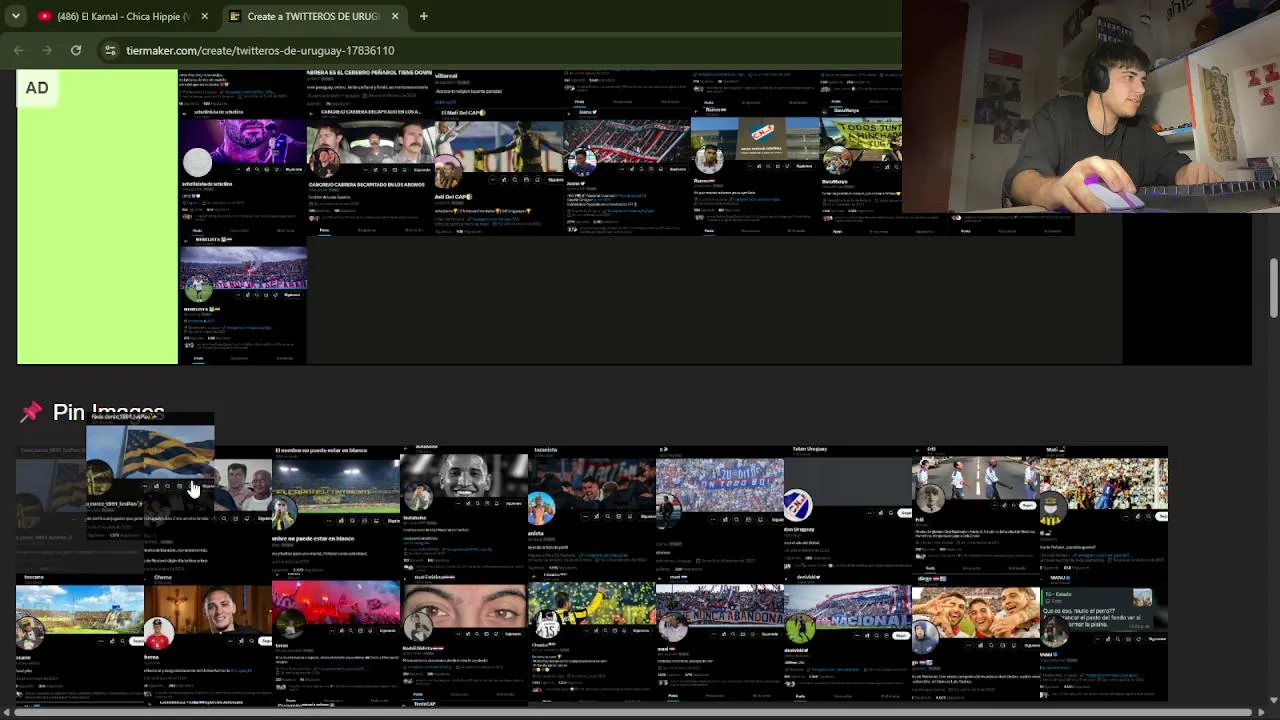Image resolution: width=1280 pixels, height=720 pixels.
Task: Pick the black-and-white smiling man image
Action: [464, 510]
